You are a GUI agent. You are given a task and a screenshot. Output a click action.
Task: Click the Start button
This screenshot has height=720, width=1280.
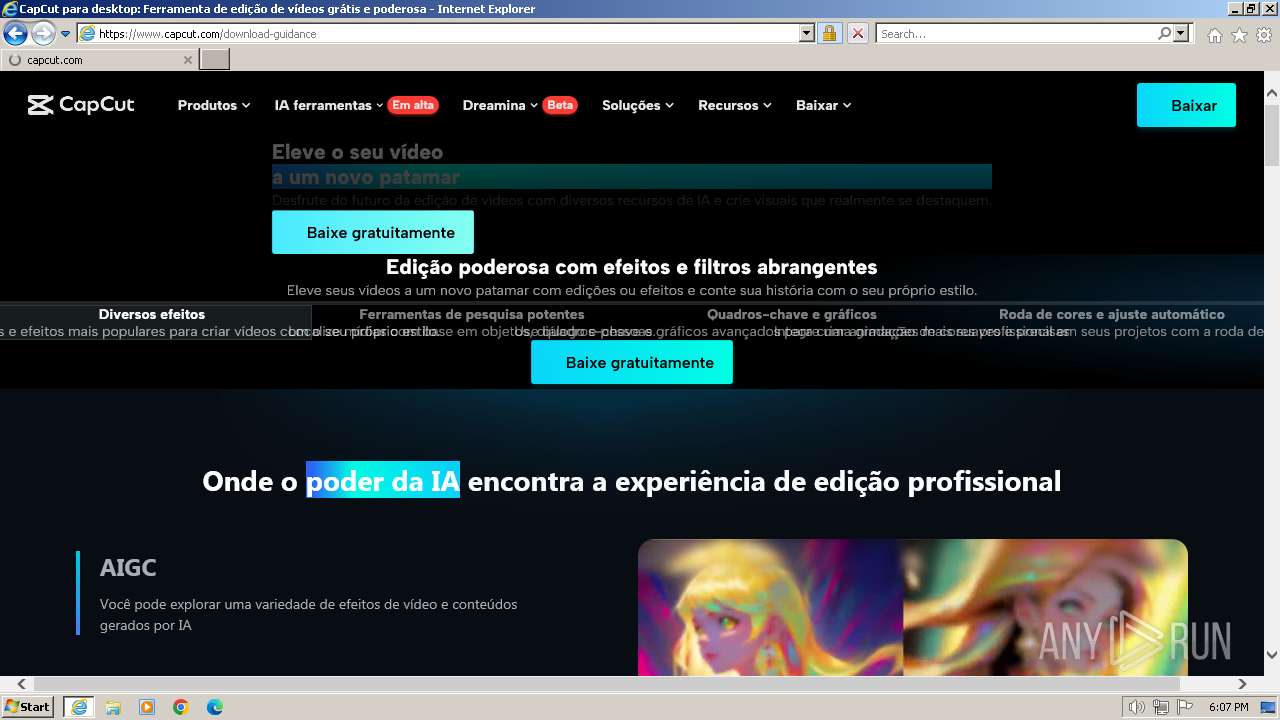point(28,707)
